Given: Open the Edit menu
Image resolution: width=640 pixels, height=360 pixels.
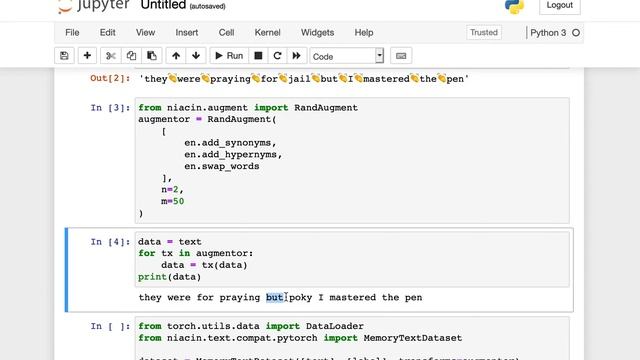Looking at the screenshot, I should tap(108, 33).
